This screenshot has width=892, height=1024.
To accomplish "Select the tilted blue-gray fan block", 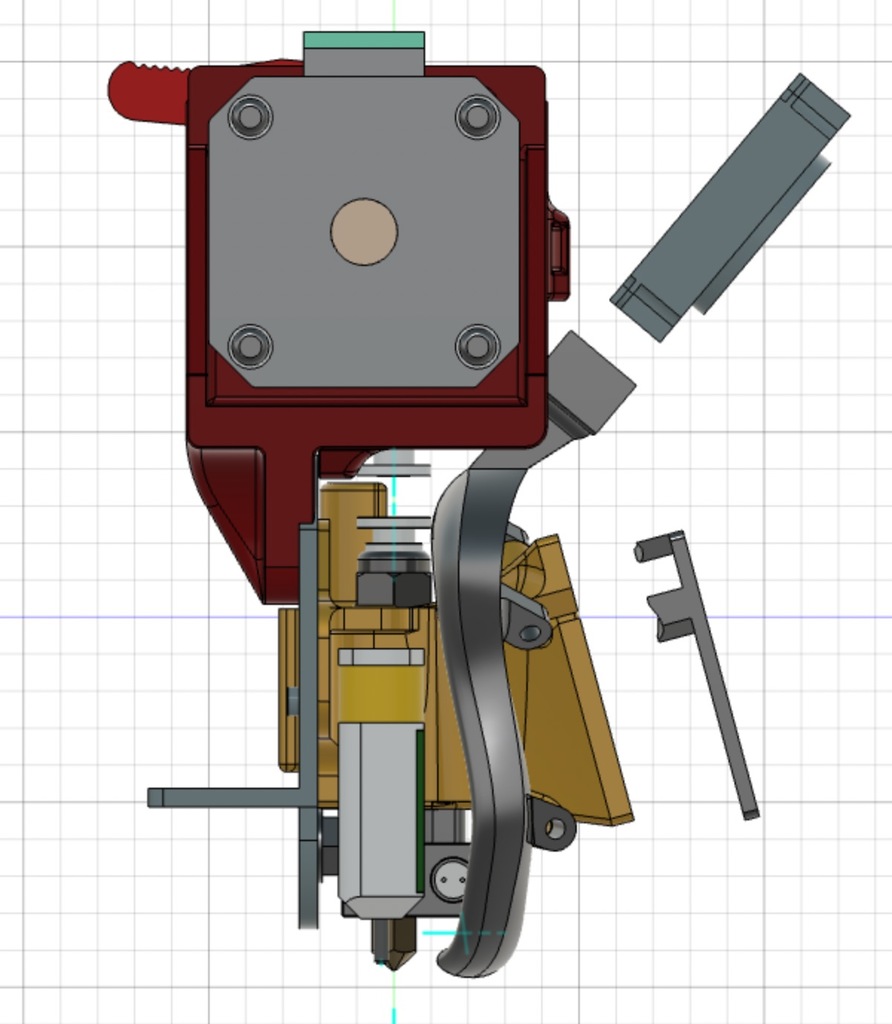I will [730, 208].
